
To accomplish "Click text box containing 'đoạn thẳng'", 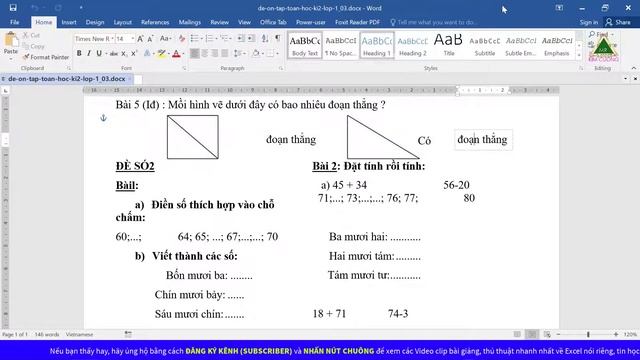I will coord(483,140).
